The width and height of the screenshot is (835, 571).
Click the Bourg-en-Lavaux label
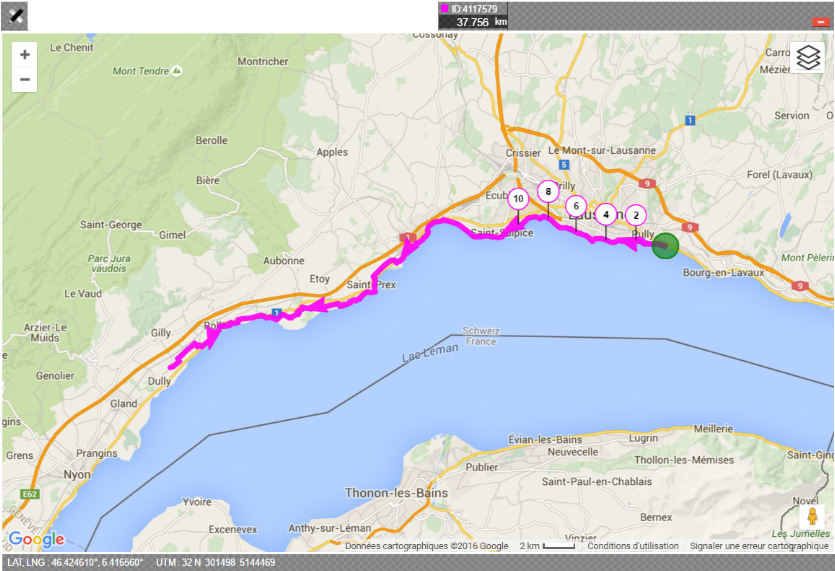[723, 273]
